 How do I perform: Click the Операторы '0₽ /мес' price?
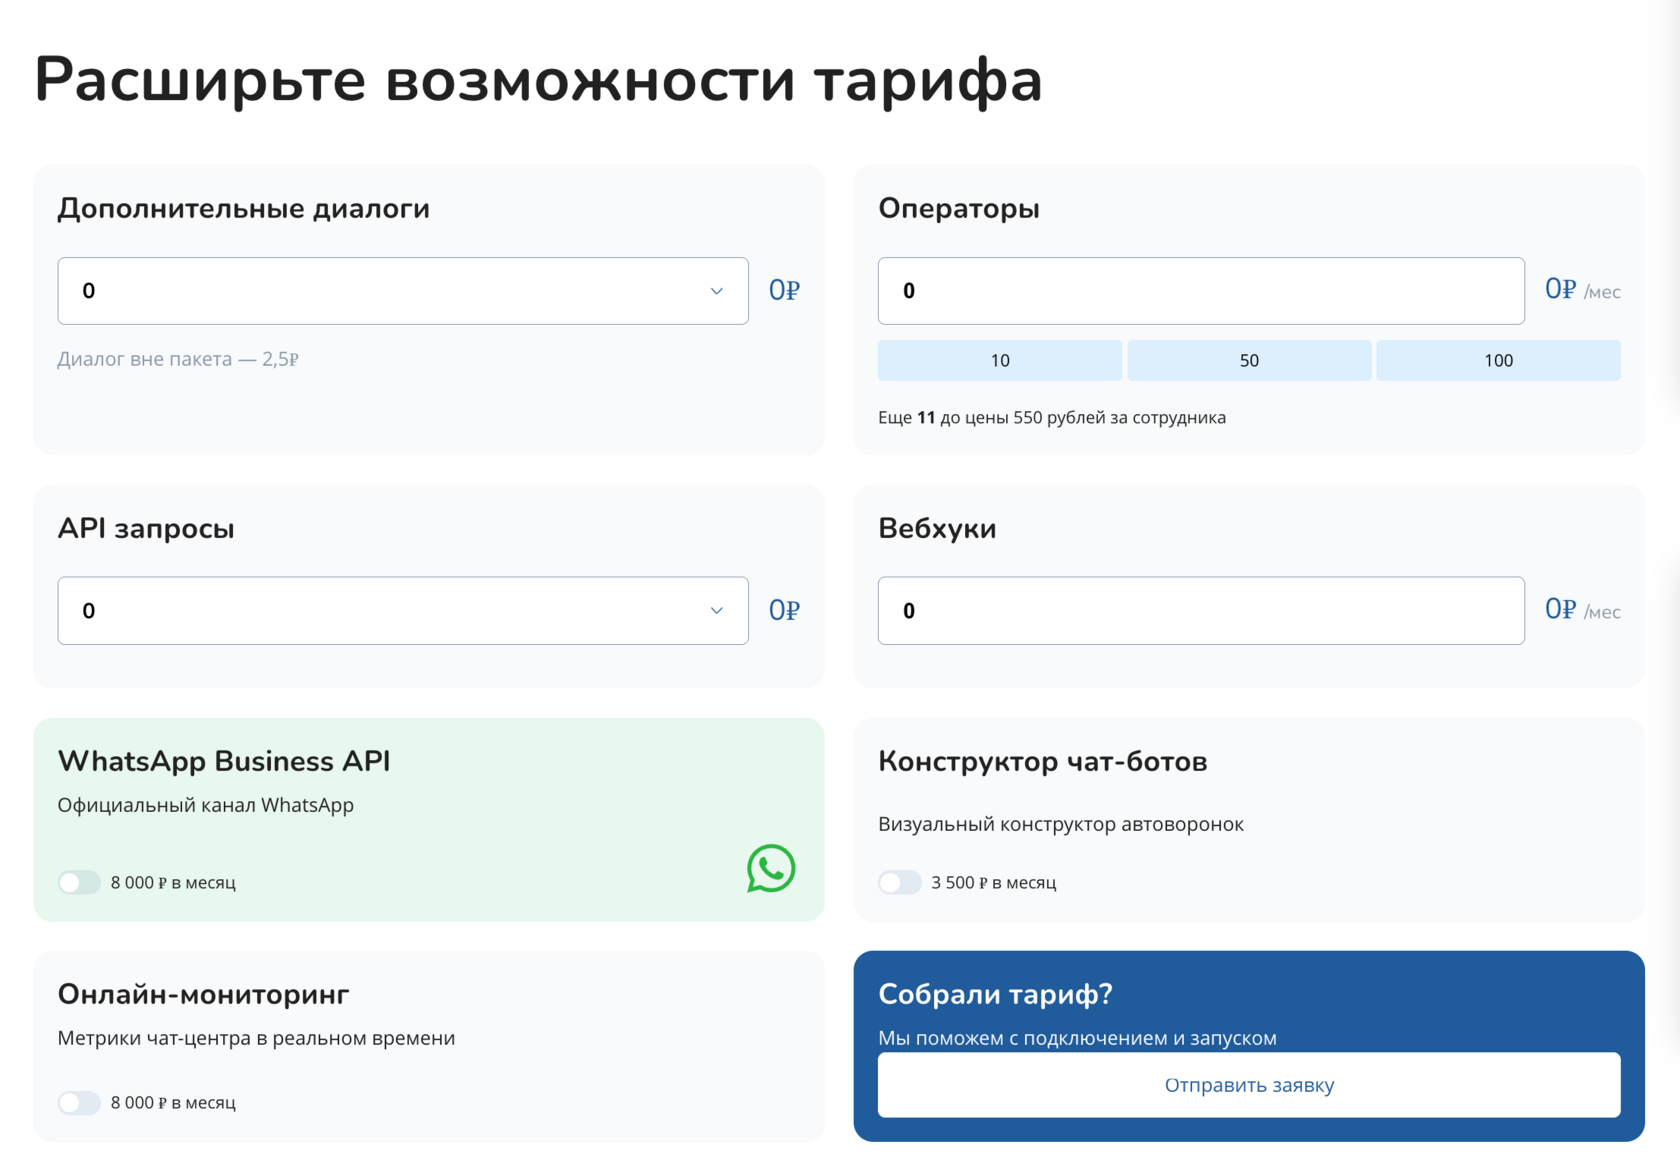click(1583, 290)
